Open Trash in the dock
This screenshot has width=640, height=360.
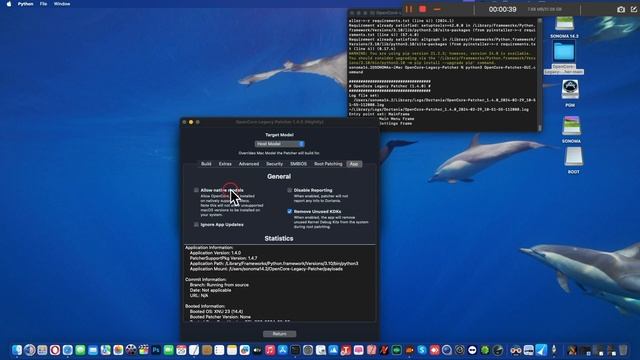click(x=623, y=350)
